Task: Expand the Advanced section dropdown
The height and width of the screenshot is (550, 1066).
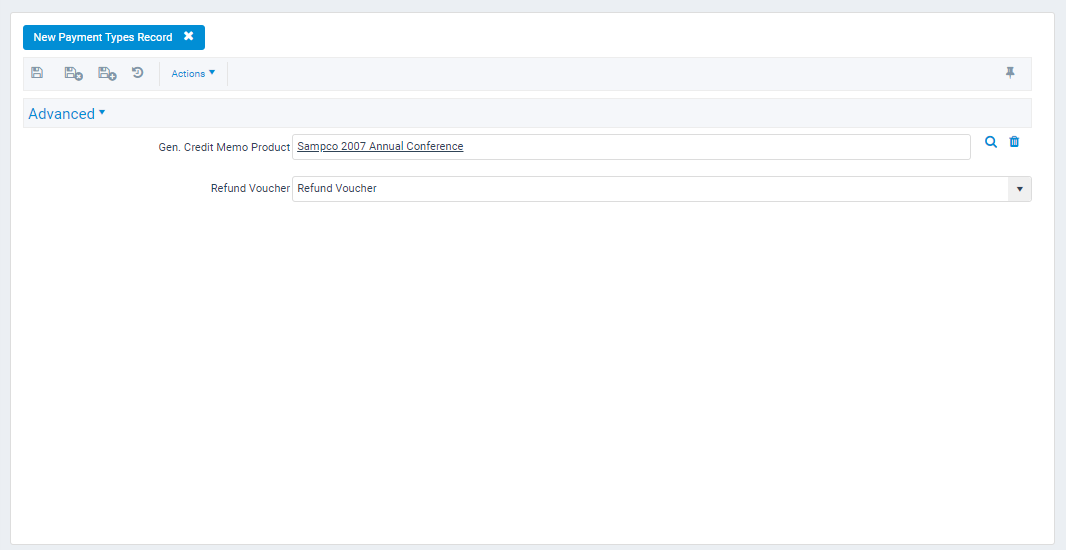Action: pyautogui.click(x=67, y=114)
